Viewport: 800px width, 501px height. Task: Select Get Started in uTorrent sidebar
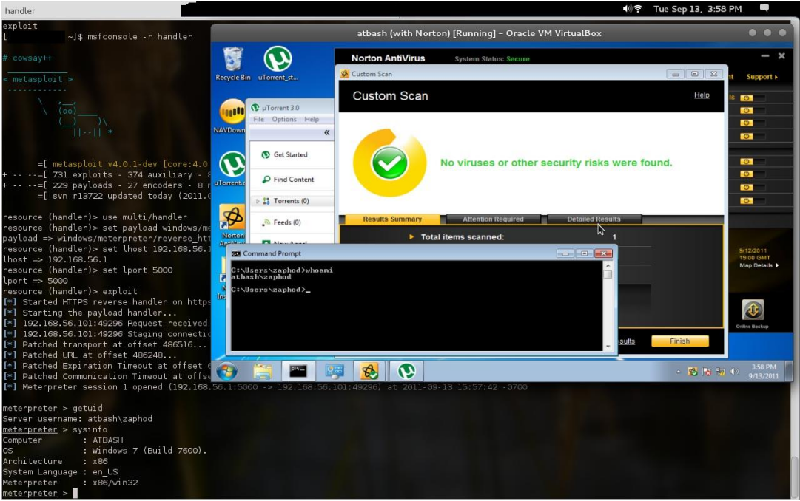[290, 155]
